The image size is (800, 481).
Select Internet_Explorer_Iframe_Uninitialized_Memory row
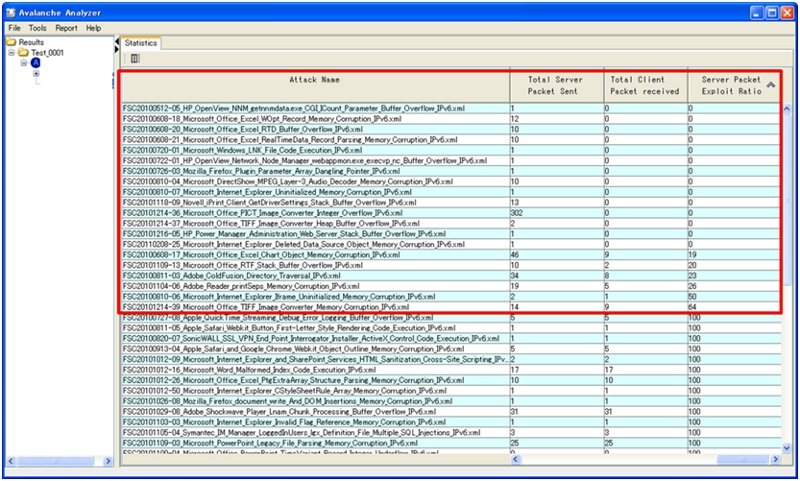tap(451, 296)
